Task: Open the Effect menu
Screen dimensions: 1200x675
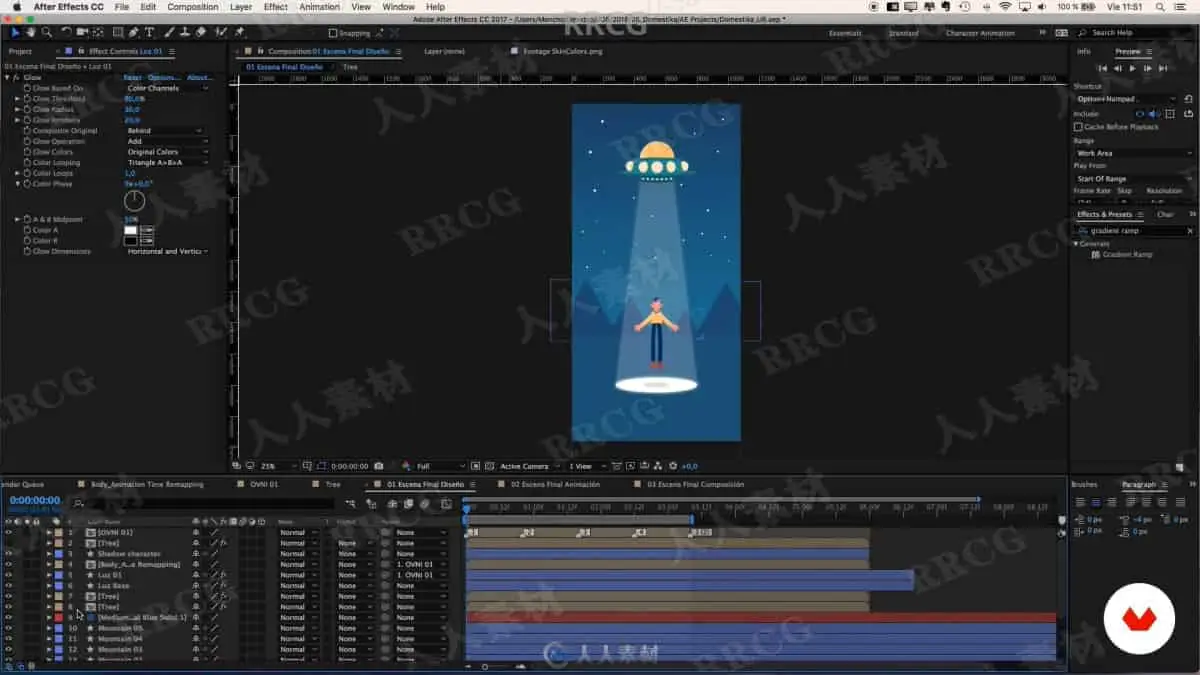Action: tap(276, 7)
